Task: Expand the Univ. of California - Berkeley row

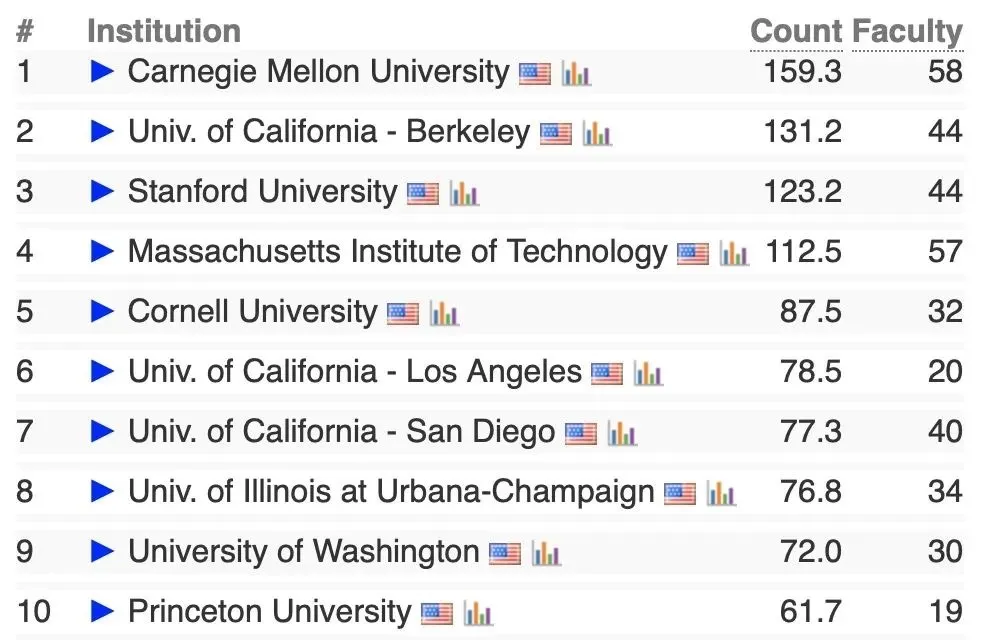Action: pos(102,132)
